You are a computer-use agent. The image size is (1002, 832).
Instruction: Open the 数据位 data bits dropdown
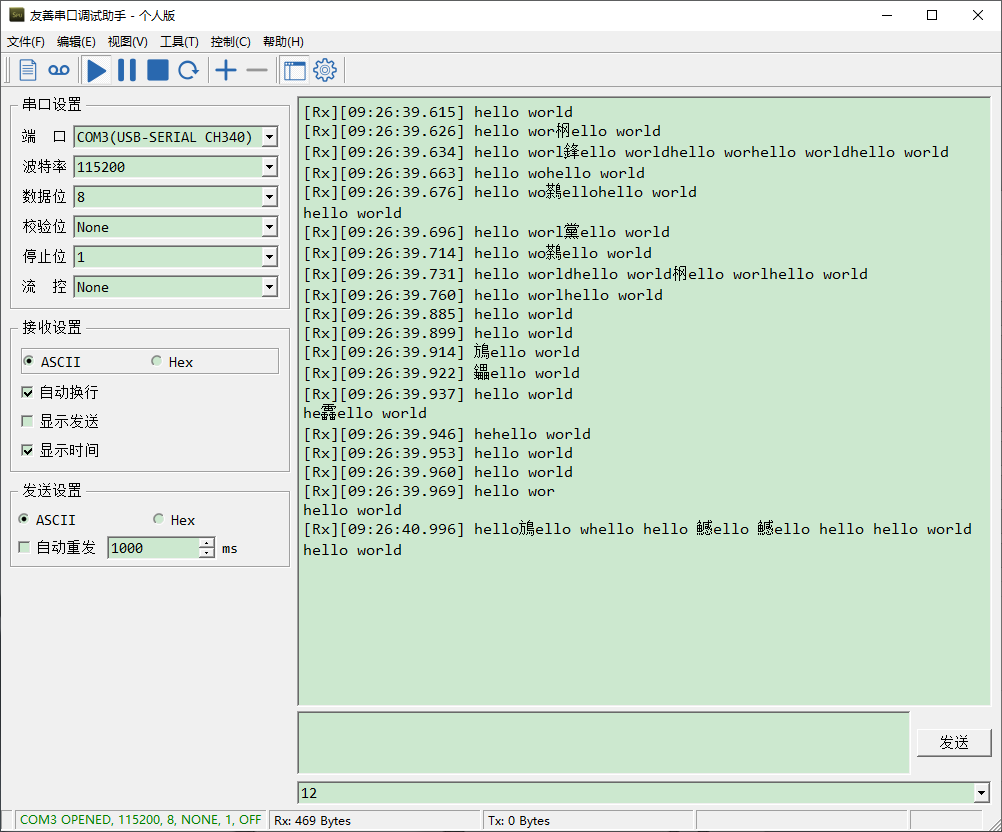click(270, 197)
